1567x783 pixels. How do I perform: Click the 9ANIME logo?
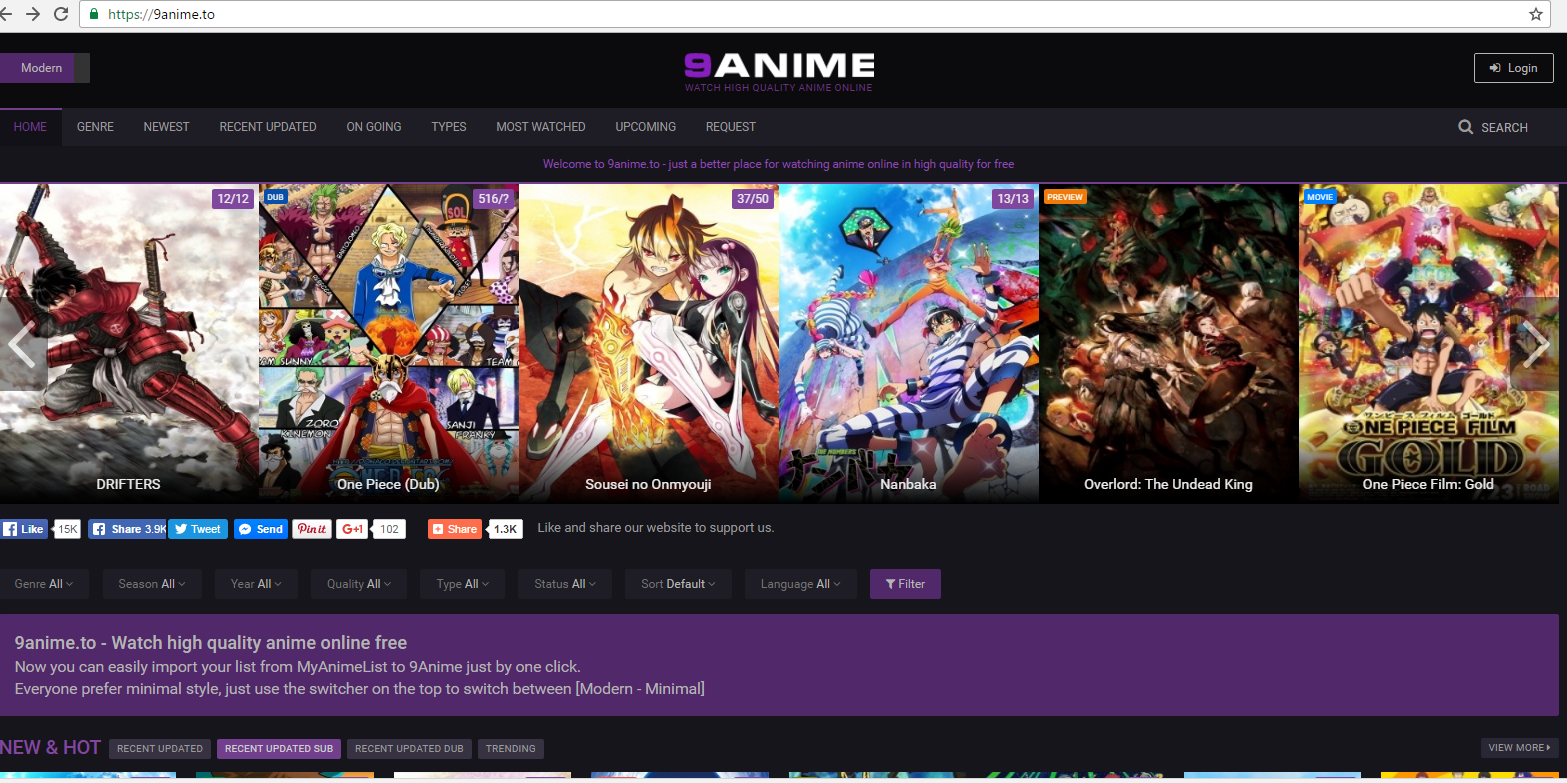(779, 71)
